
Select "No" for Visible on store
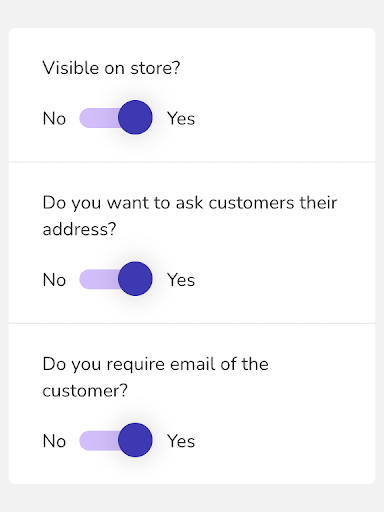54,119
